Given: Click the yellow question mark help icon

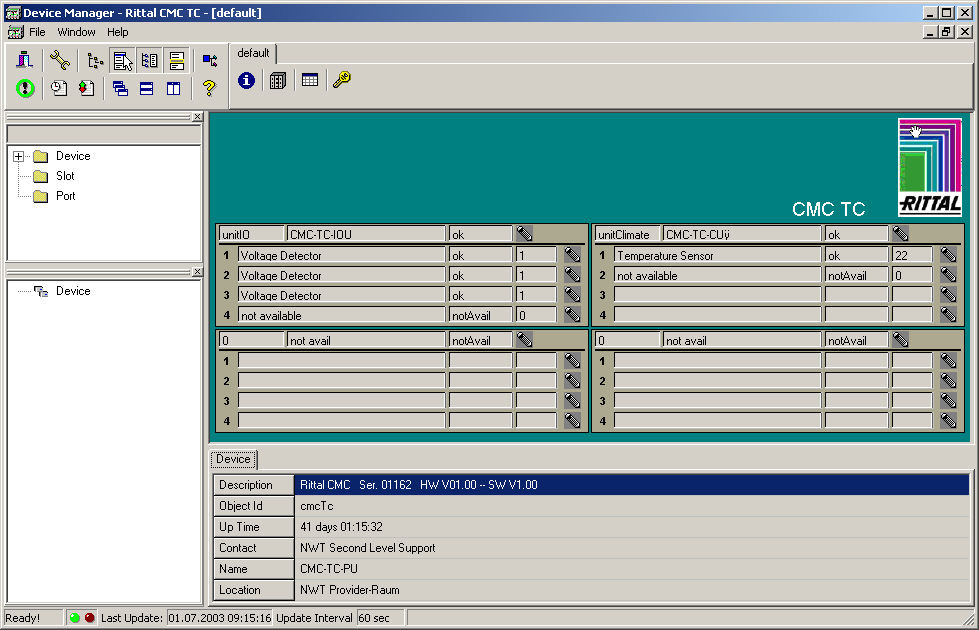Looking at the screenshot, I should click(x=209, y=88).
